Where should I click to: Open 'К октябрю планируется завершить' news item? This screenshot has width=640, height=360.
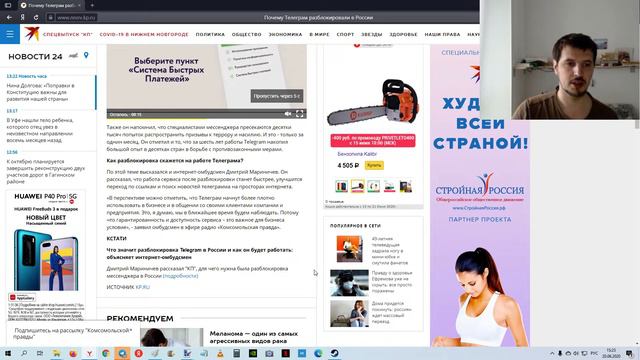(x=45, y=171)
